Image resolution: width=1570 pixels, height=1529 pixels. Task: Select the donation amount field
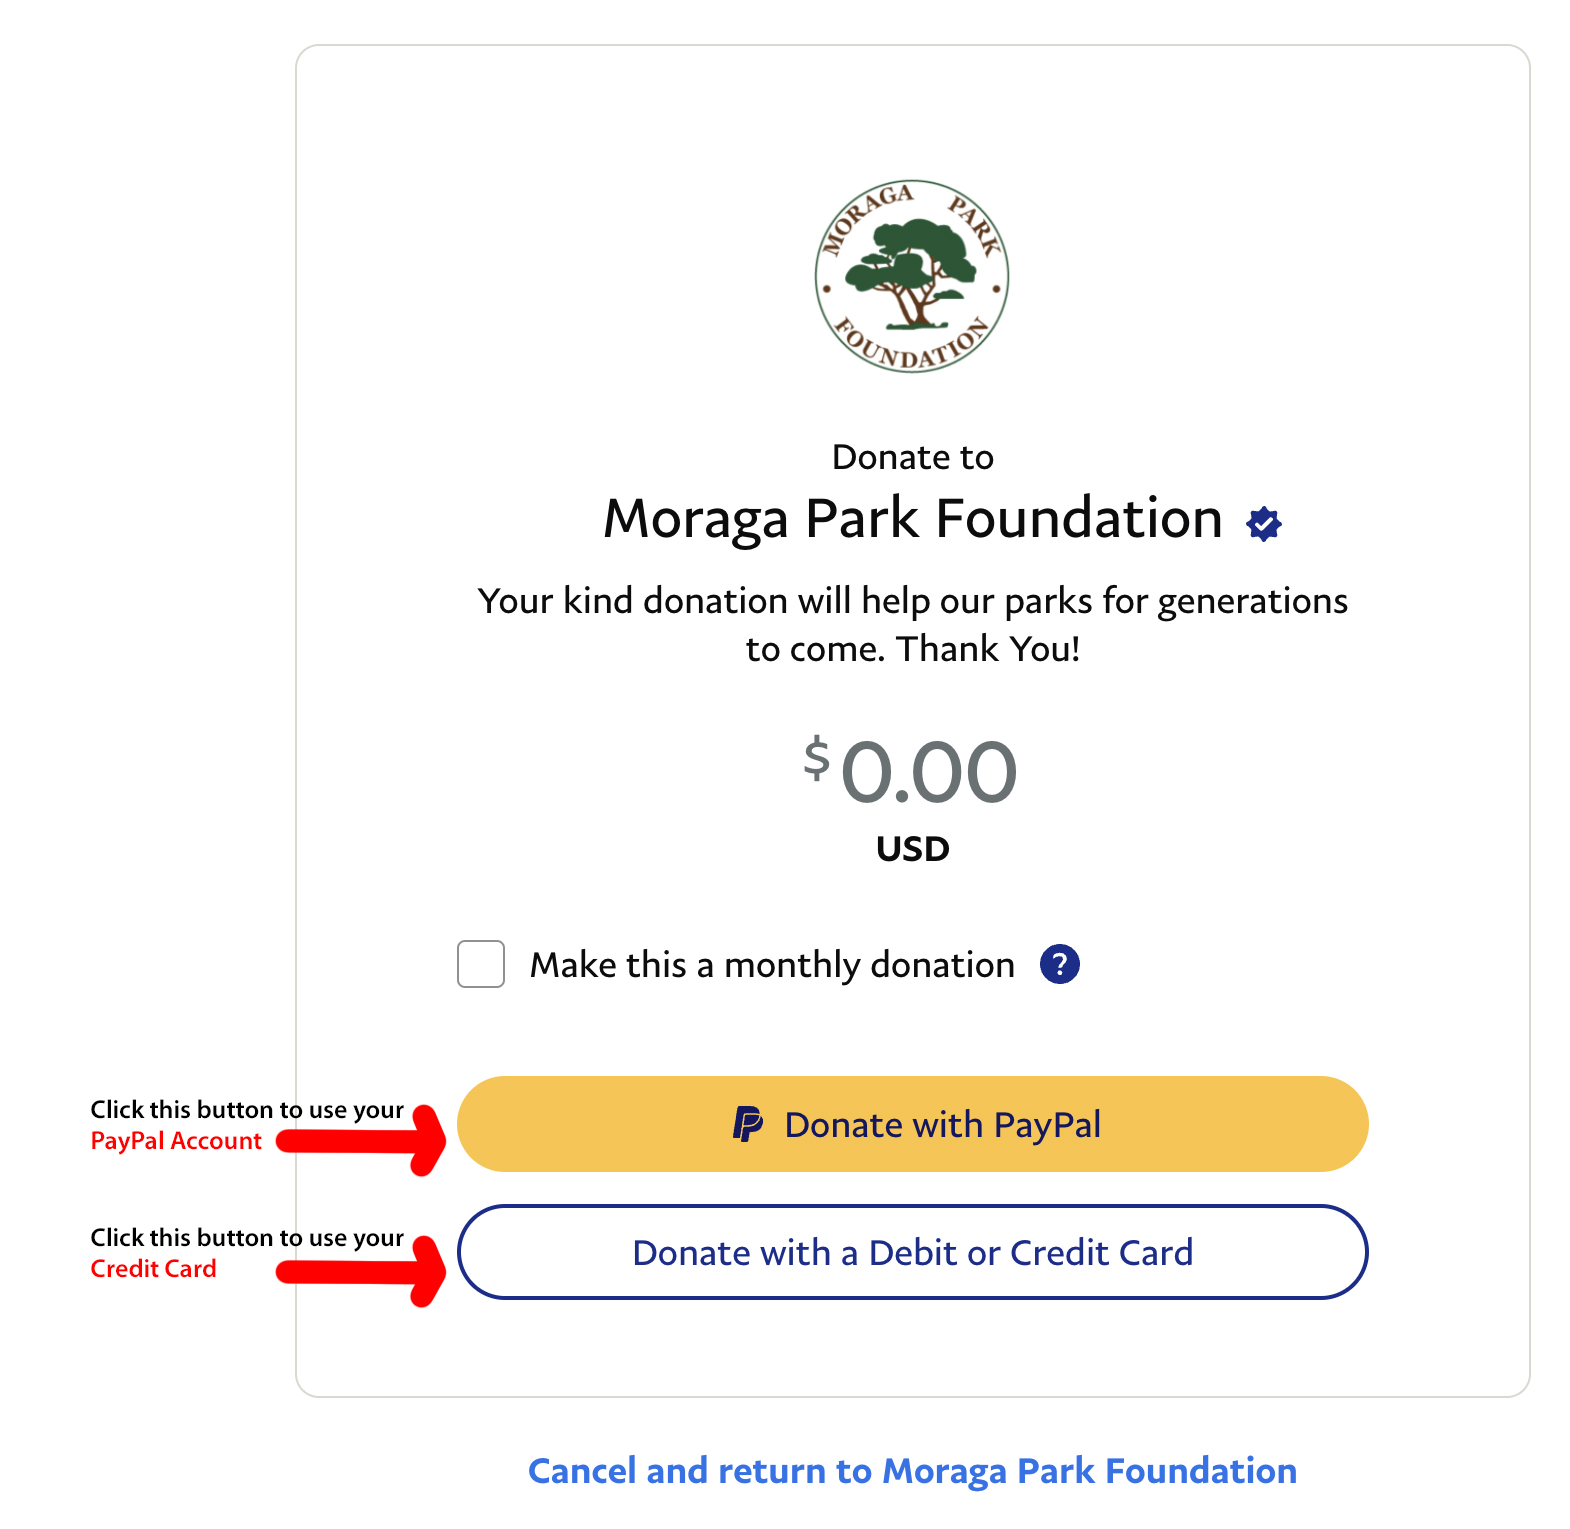point(912,772)
